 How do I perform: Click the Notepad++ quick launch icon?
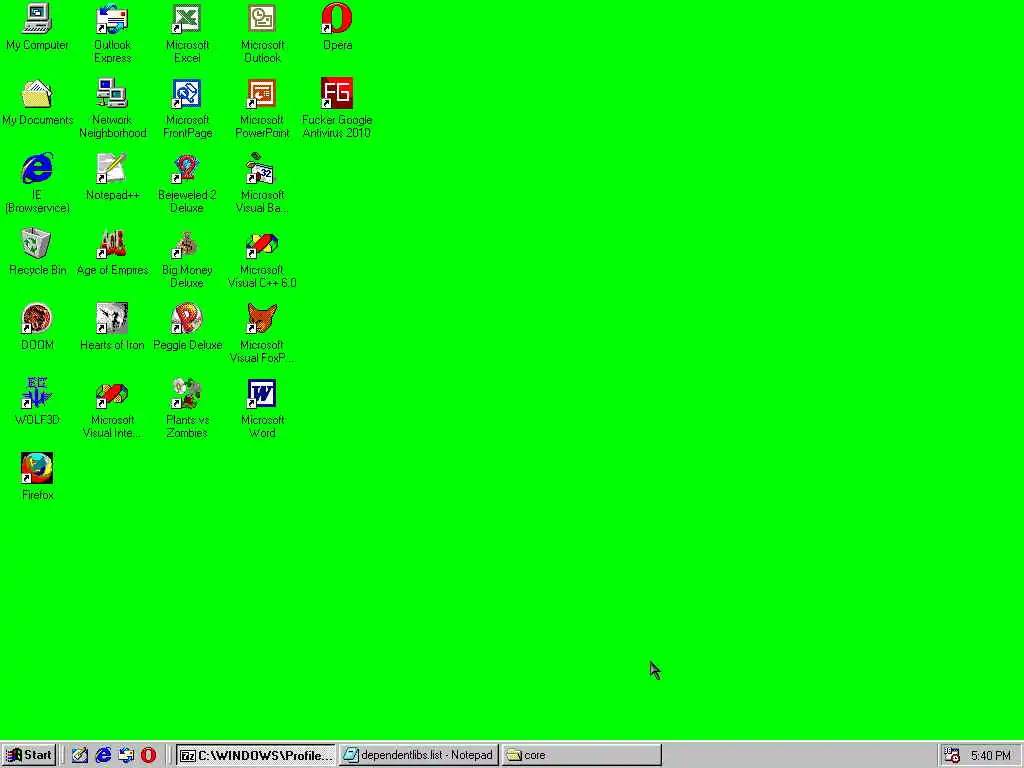click(x=80, y=755)
